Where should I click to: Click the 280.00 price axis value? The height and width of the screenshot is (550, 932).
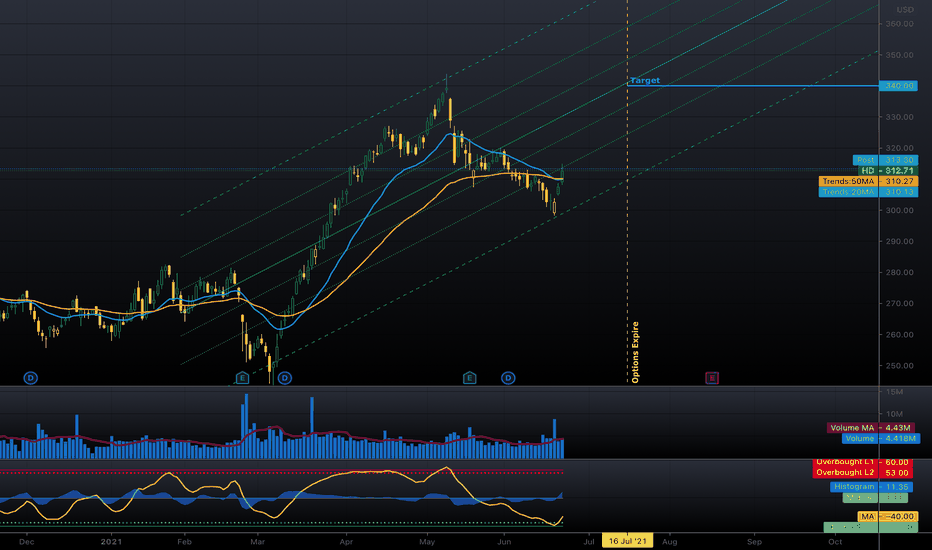(899, 272)
